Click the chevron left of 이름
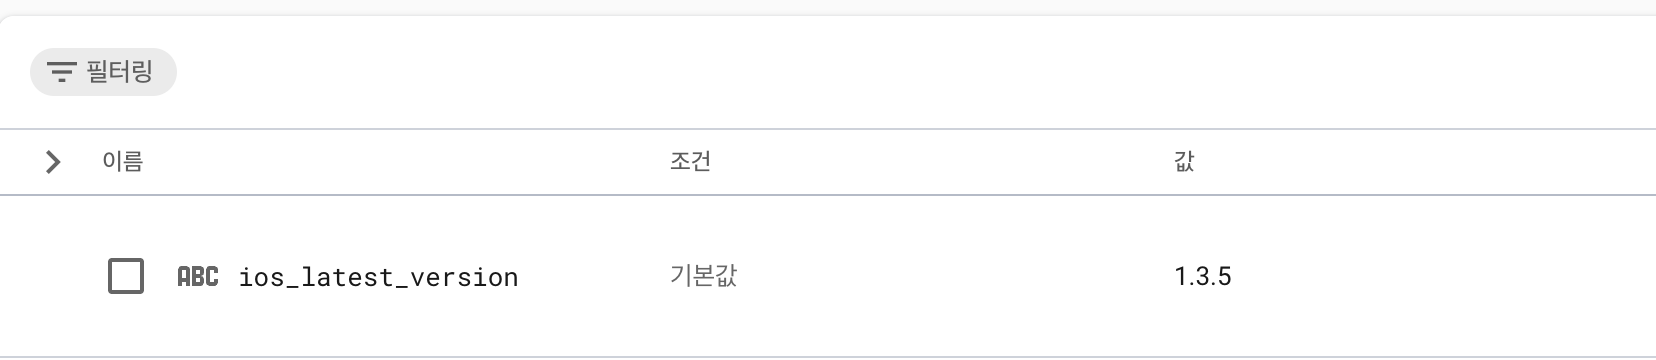 tap(53, 161)
